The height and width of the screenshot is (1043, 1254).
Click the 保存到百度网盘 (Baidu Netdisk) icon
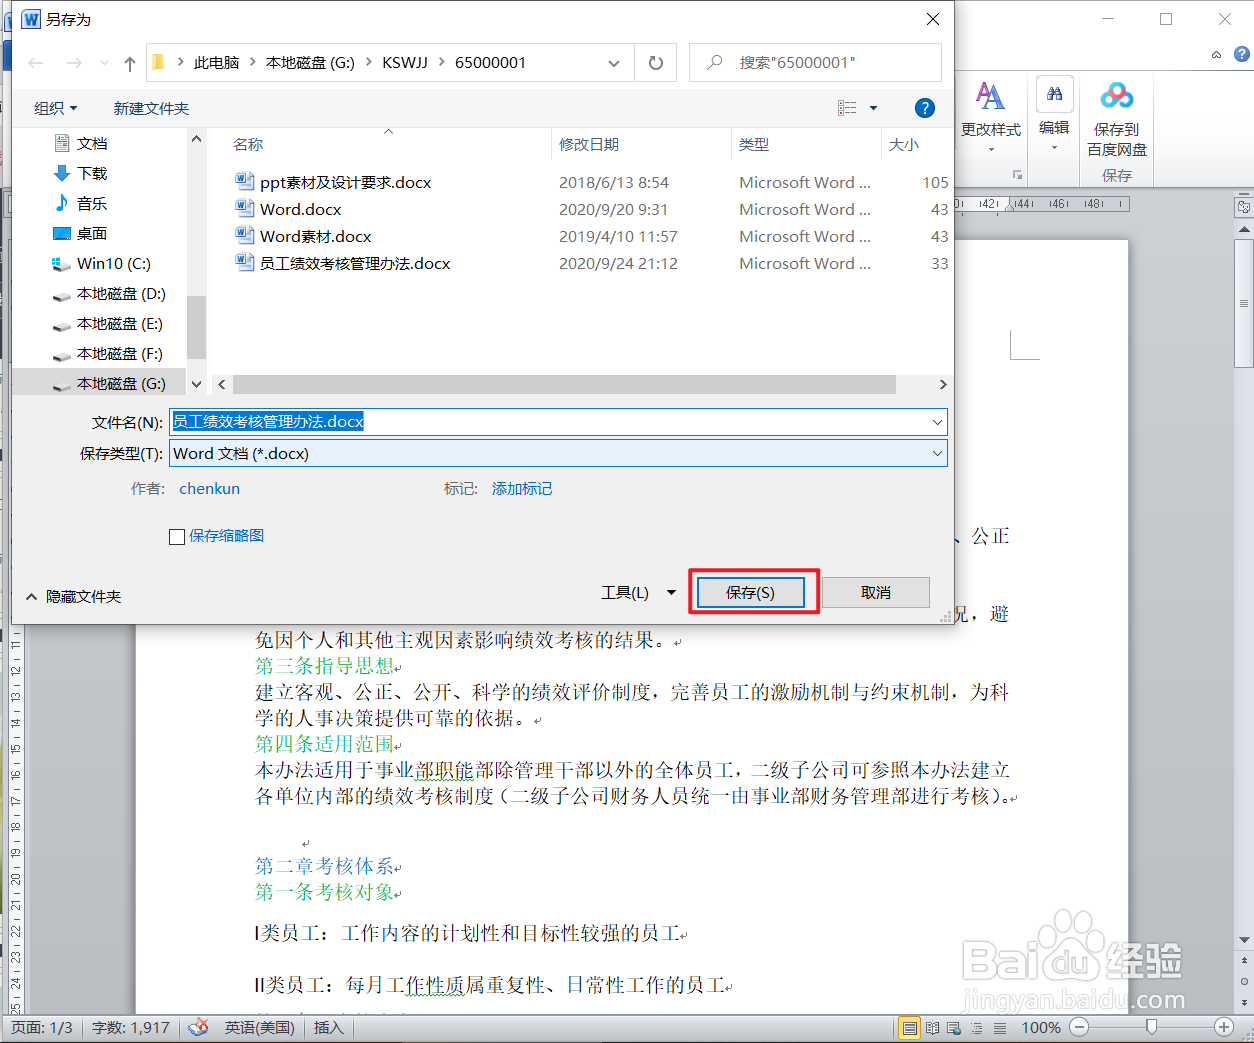1115,95
